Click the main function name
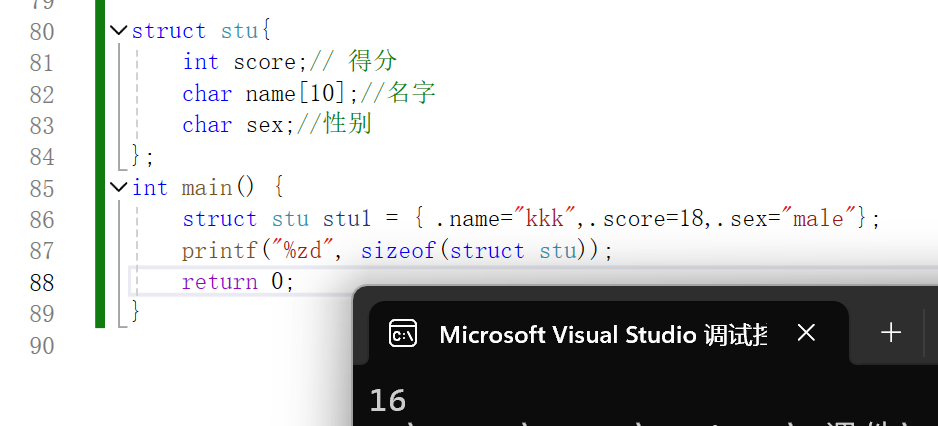This screenshot has width=938, height=426. coord(206,188)
